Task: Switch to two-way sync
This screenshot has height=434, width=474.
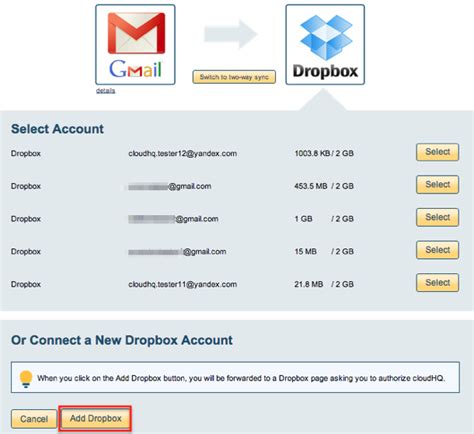Action: [x=234, y=77]
